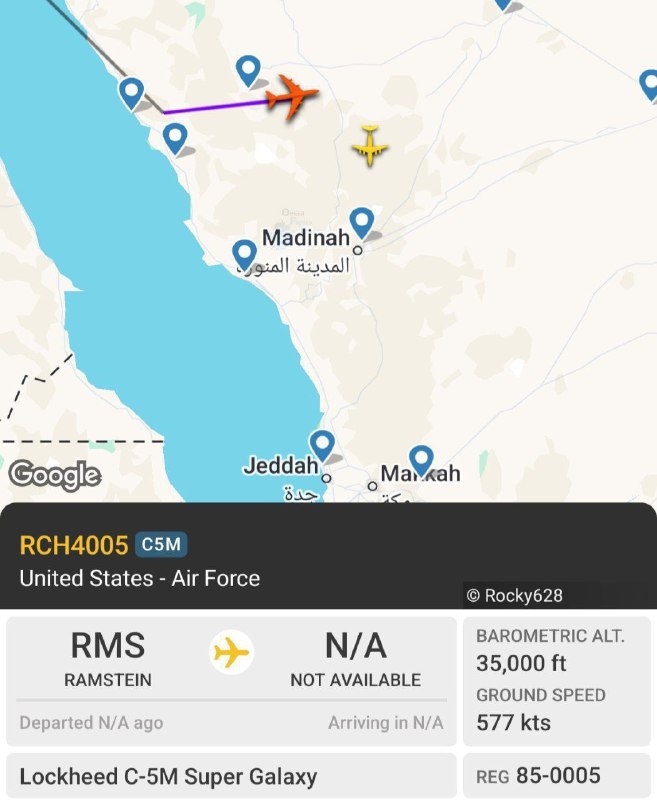Open the RMS Ramstein origin airport
Image resolution: width=657 pixels, height=800 pixels.
tap(108, 660)
